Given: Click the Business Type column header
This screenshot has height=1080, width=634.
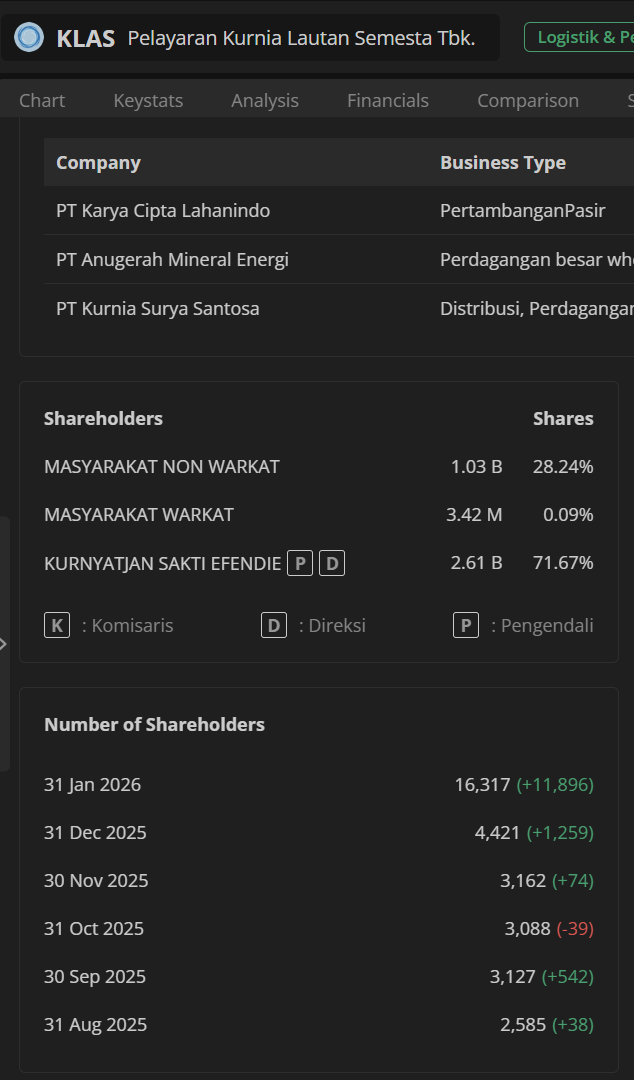Looking at the screenshot, I should [x=503, y=162].
